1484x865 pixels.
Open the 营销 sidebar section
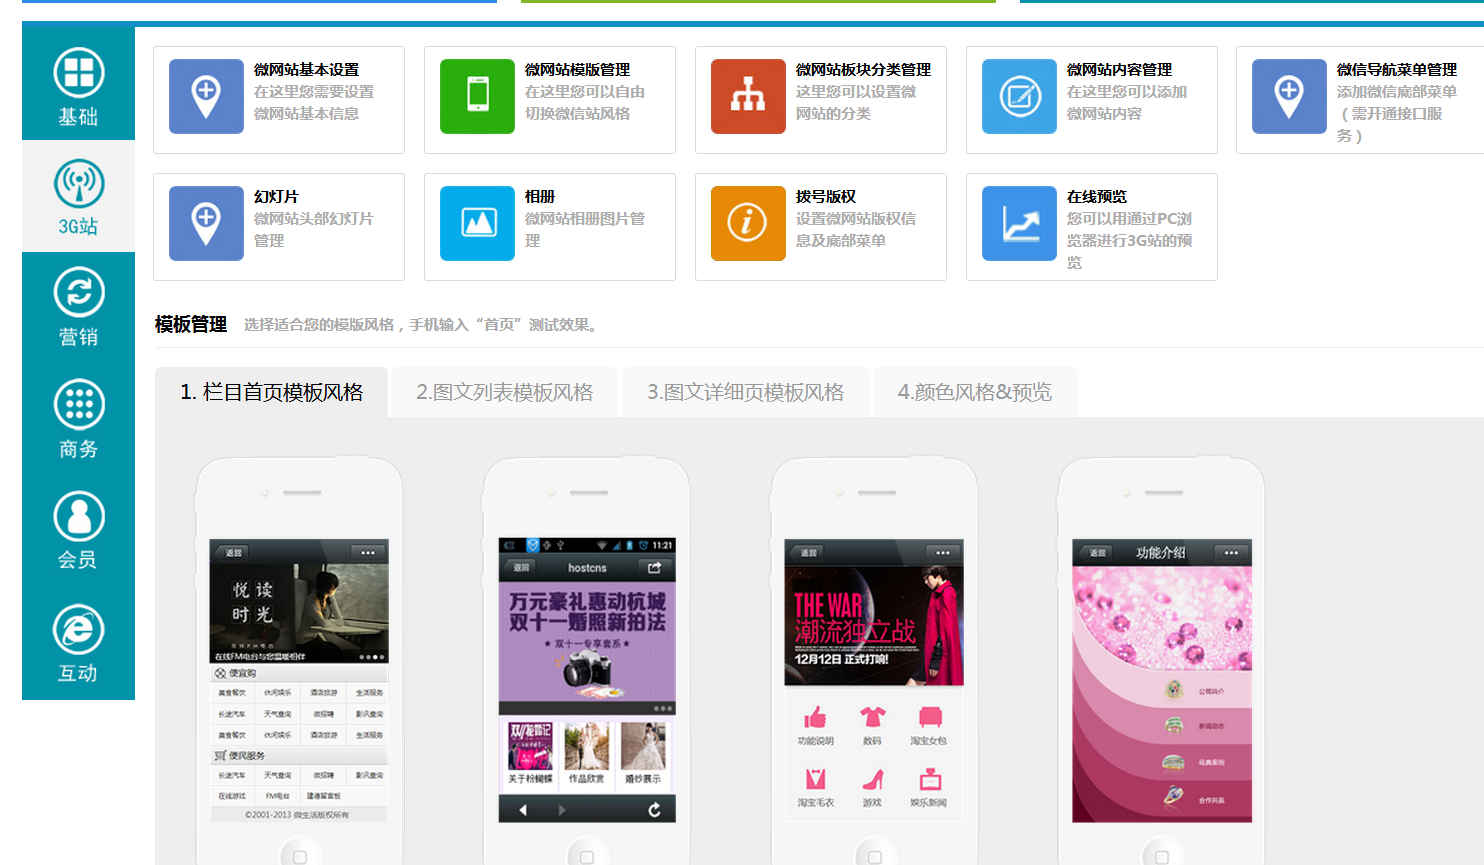coord(78,308)
